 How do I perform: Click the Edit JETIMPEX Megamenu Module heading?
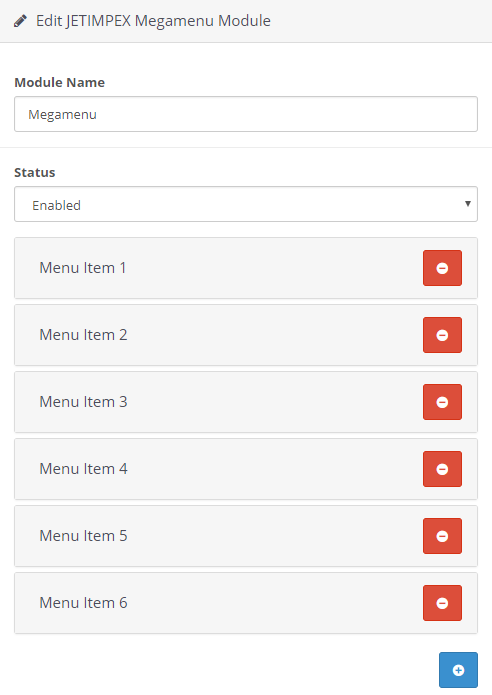(x=153, y=21)
